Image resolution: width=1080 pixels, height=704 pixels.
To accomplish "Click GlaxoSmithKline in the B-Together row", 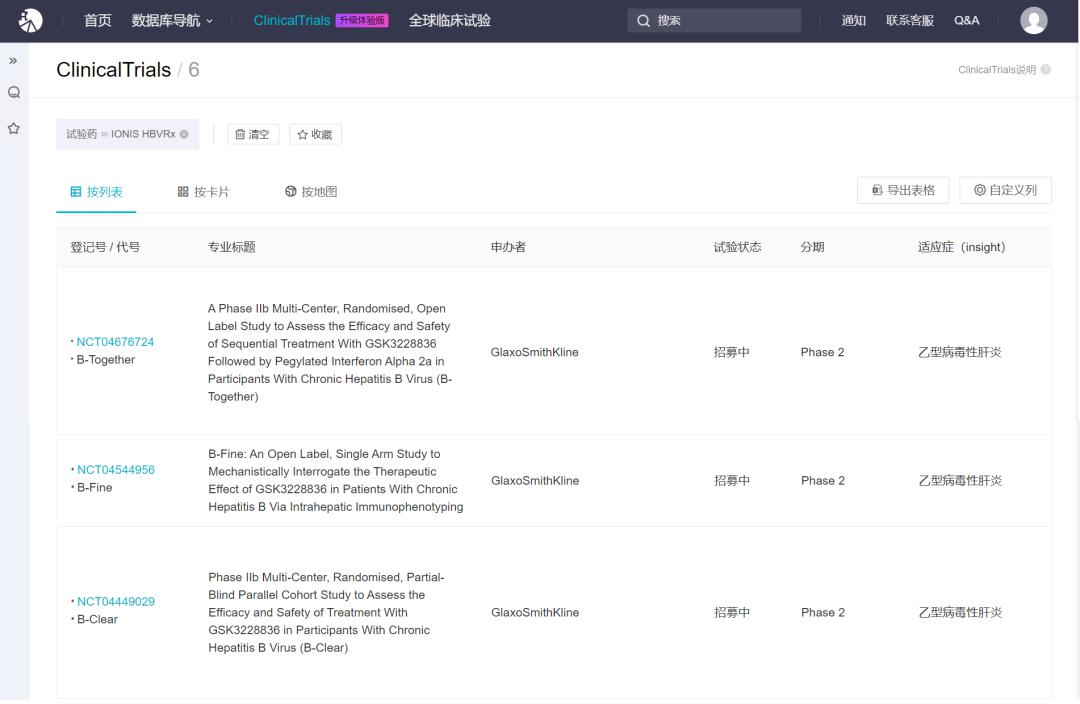I will coord(534,352).
